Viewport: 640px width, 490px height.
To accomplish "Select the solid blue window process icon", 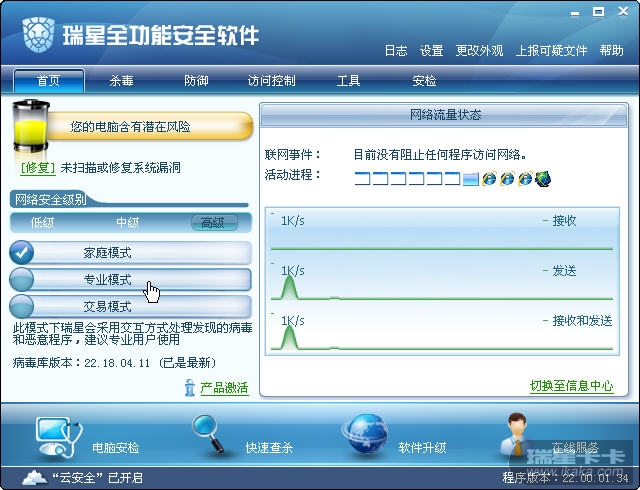I will point(470,179).
